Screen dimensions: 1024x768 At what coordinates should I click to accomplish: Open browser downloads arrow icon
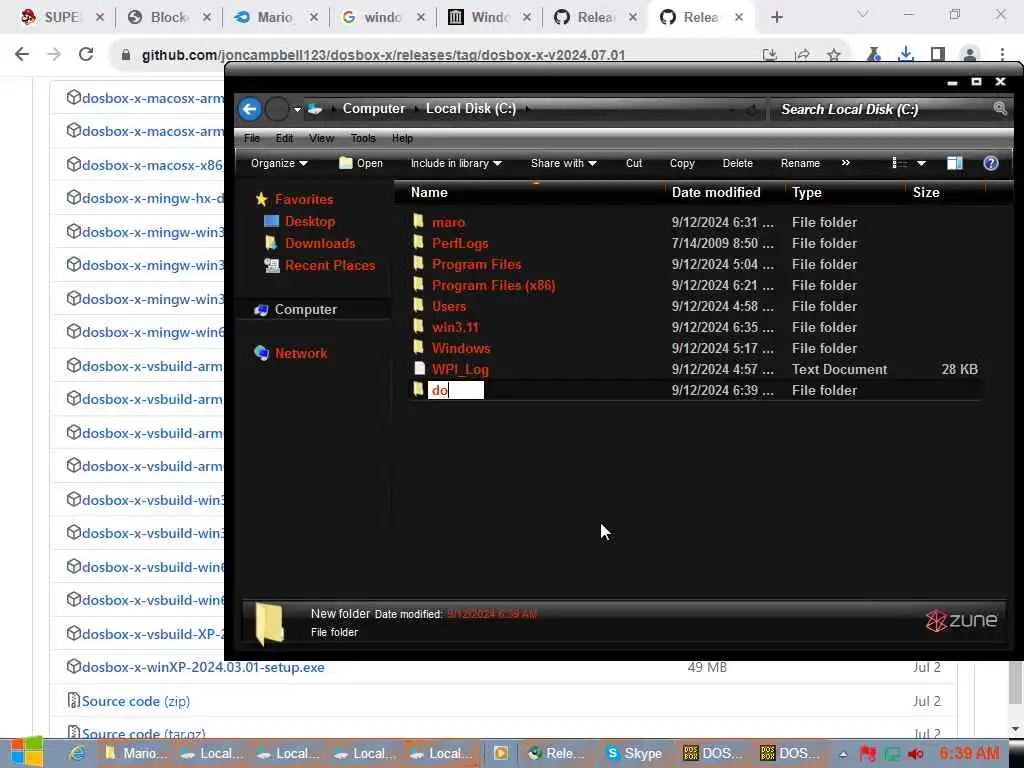[906, 54]
